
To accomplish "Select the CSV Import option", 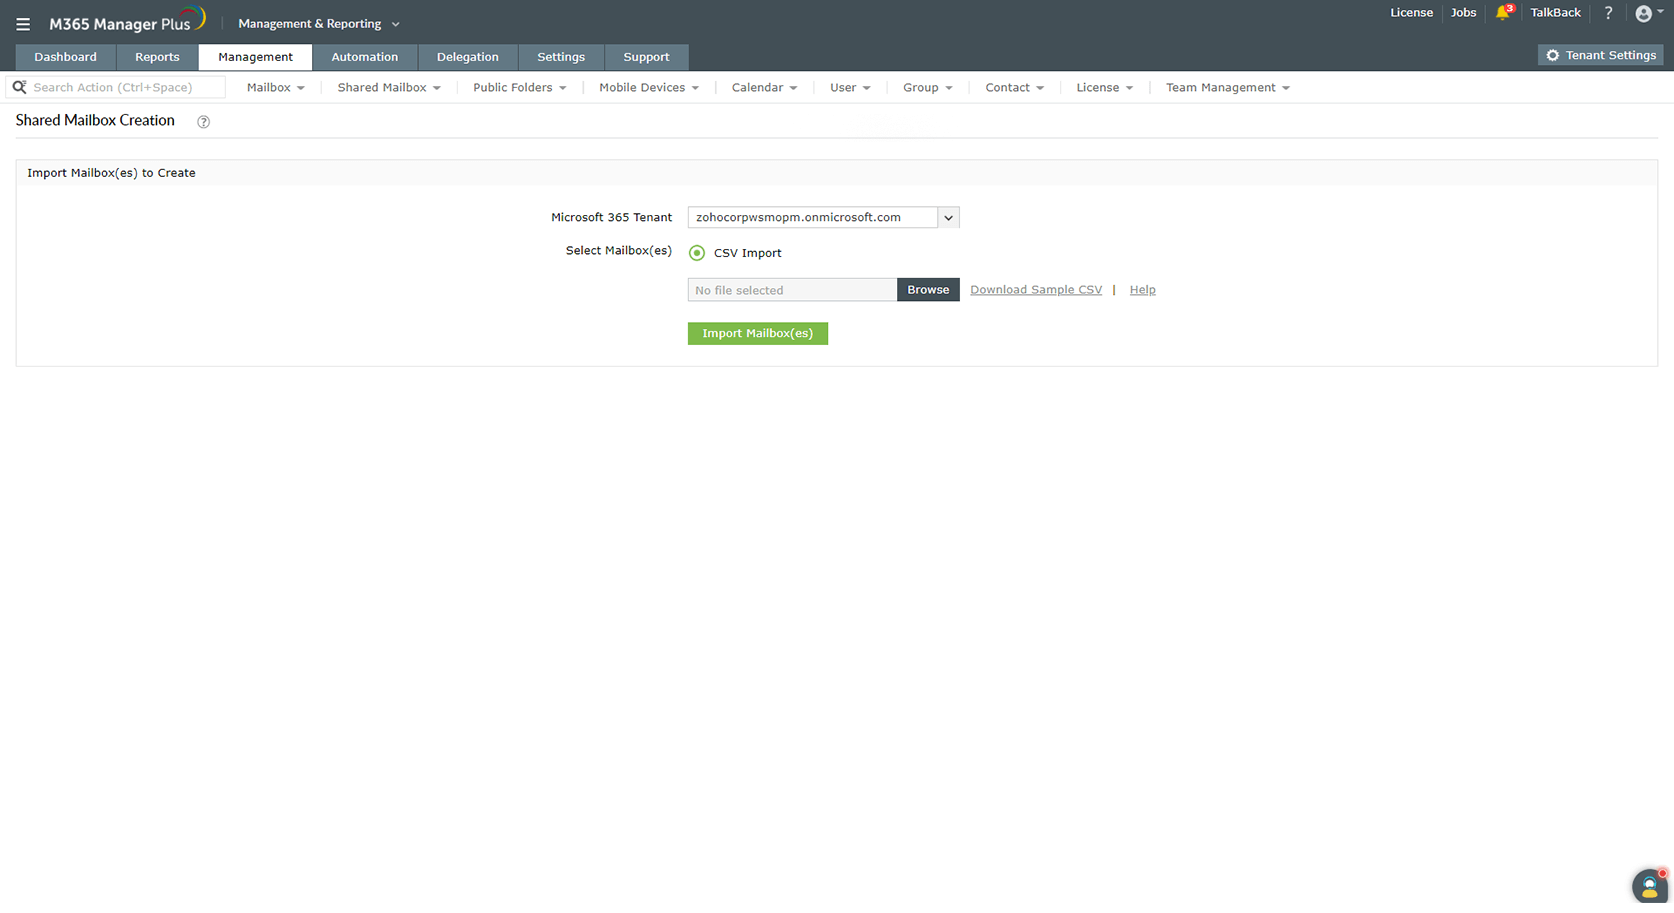I will tap(697, 252).
